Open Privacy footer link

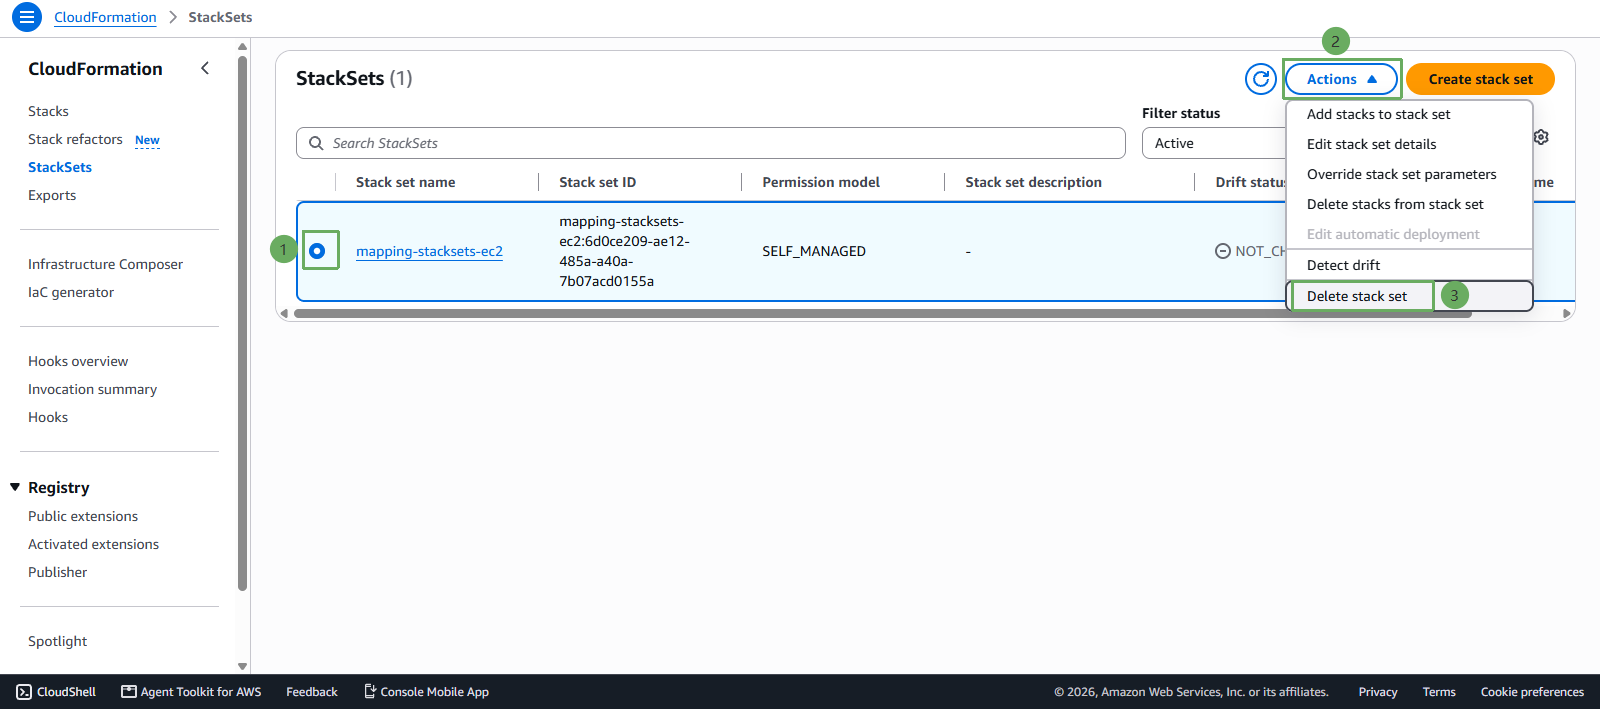pyautogui.click(x=1378, y=692)
